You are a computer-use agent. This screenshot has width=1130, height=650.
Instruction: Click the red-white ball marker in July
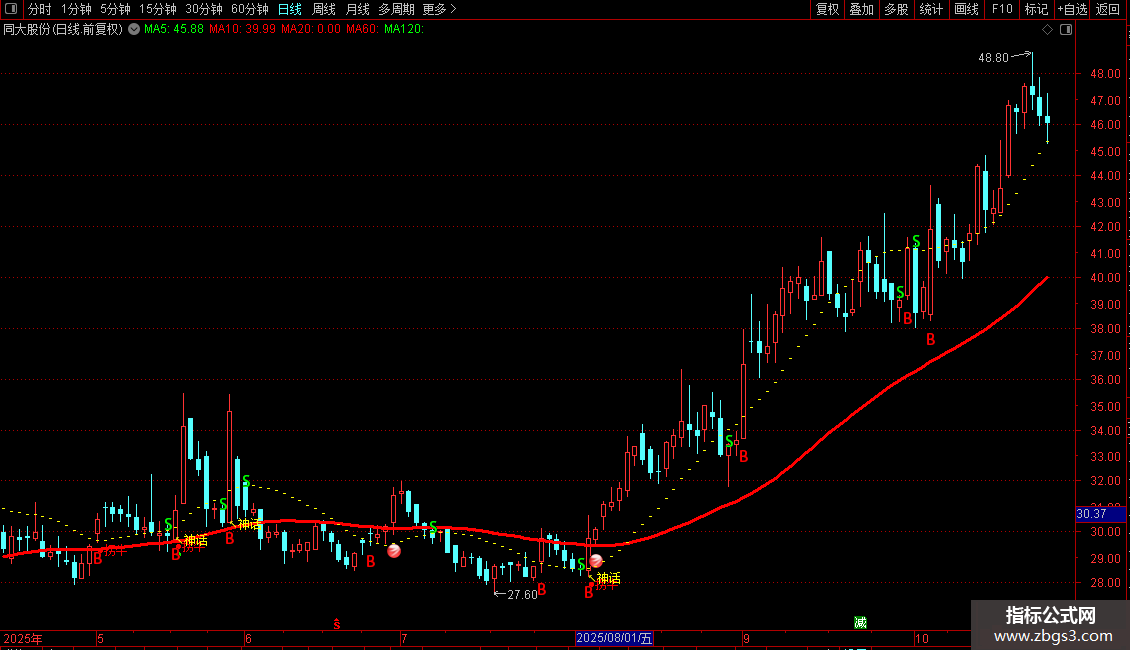click(x=394, y=551)
